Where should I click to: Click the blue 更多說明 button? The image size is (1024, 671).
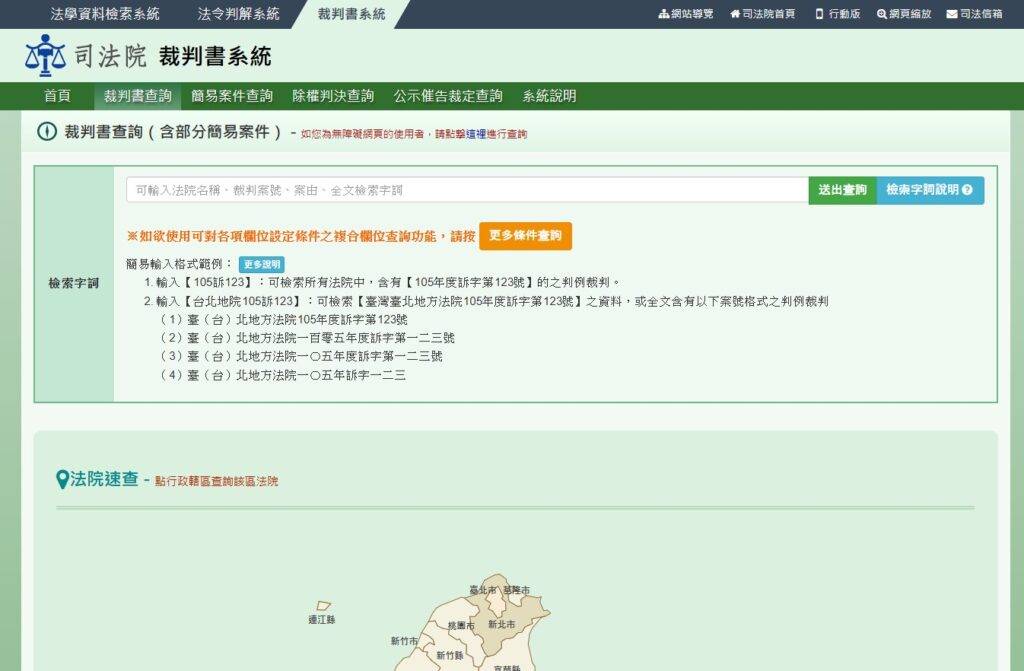coord(261,264)
